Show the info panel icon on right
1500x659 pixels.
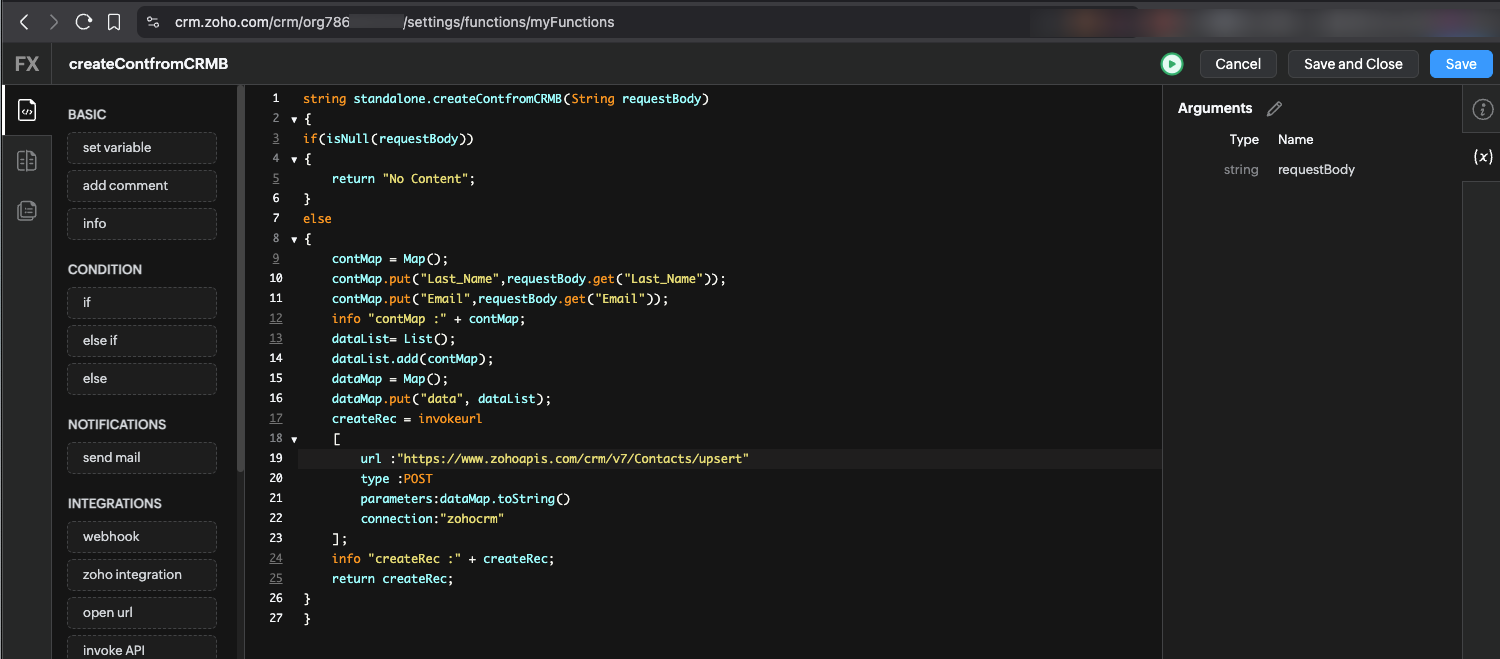1483,109
